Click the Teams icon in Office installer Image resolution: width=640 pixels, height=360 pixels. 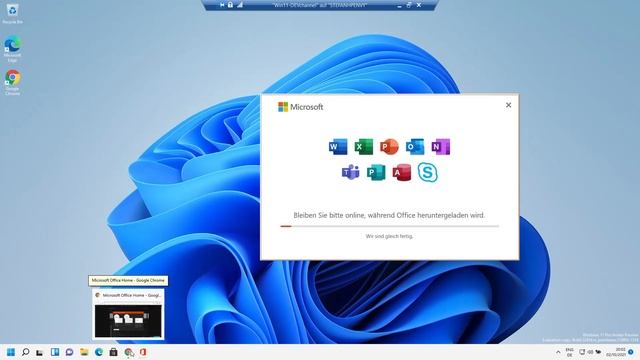[x=351, y=172]
